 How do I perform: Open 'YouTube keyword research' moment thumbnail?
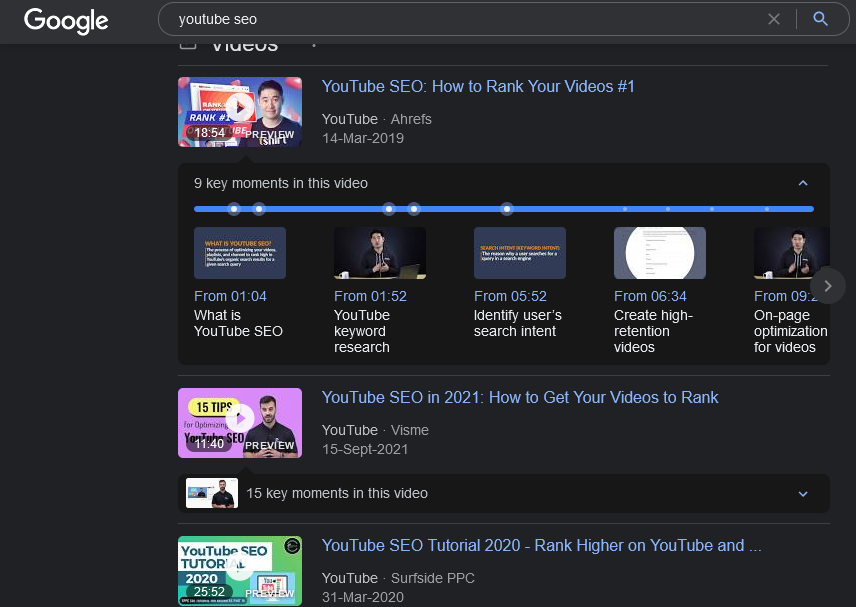pyautogui.click(x=380, y=253)
